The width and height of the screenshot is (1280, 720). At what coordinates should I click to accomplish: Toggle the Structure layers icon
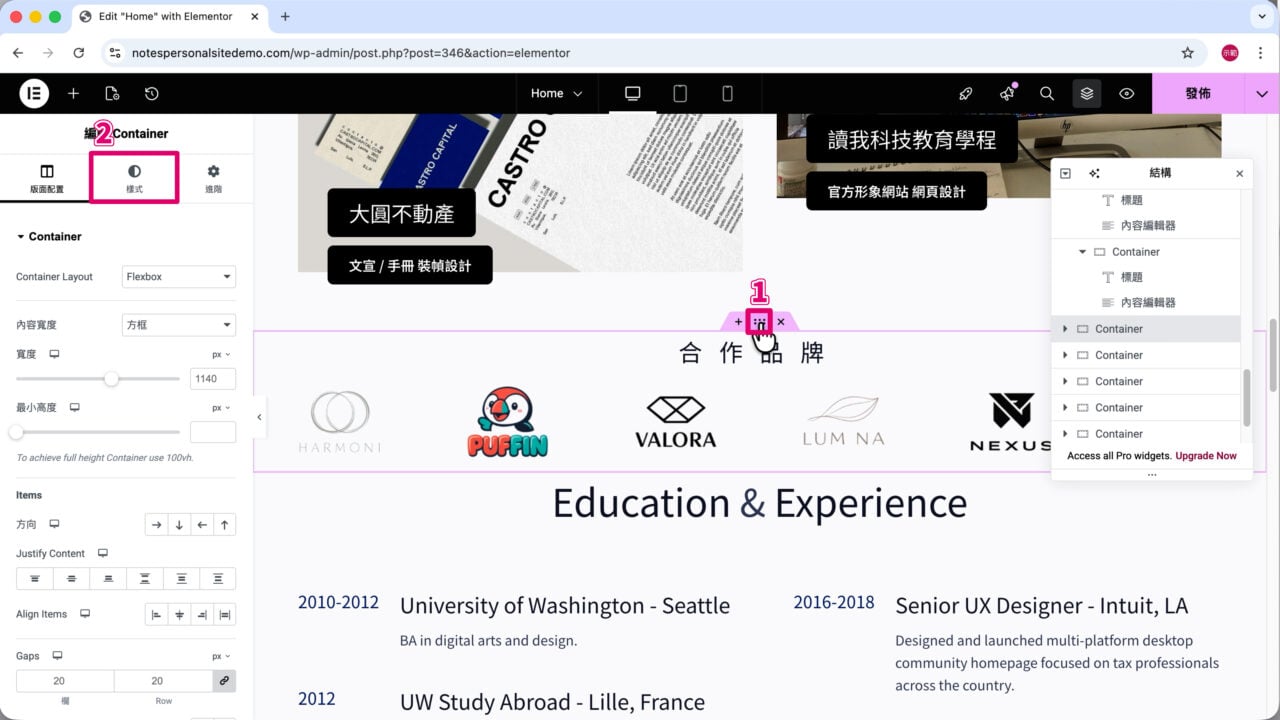tap(1087, 93)
